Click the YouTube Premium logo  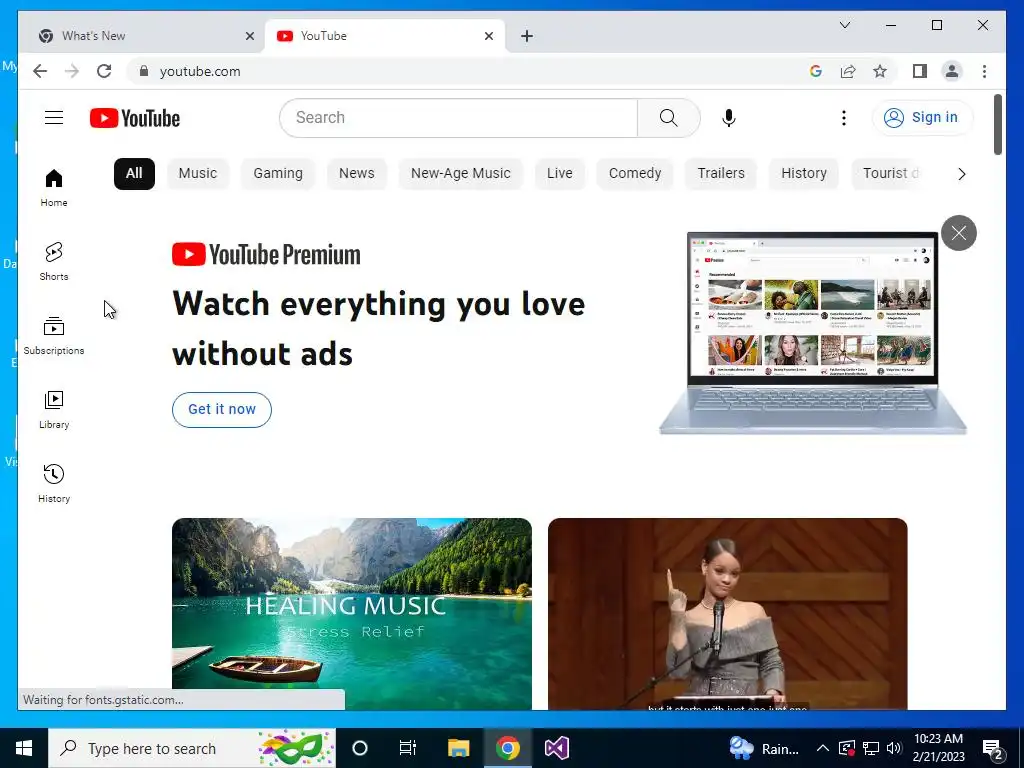pos(266,255)
